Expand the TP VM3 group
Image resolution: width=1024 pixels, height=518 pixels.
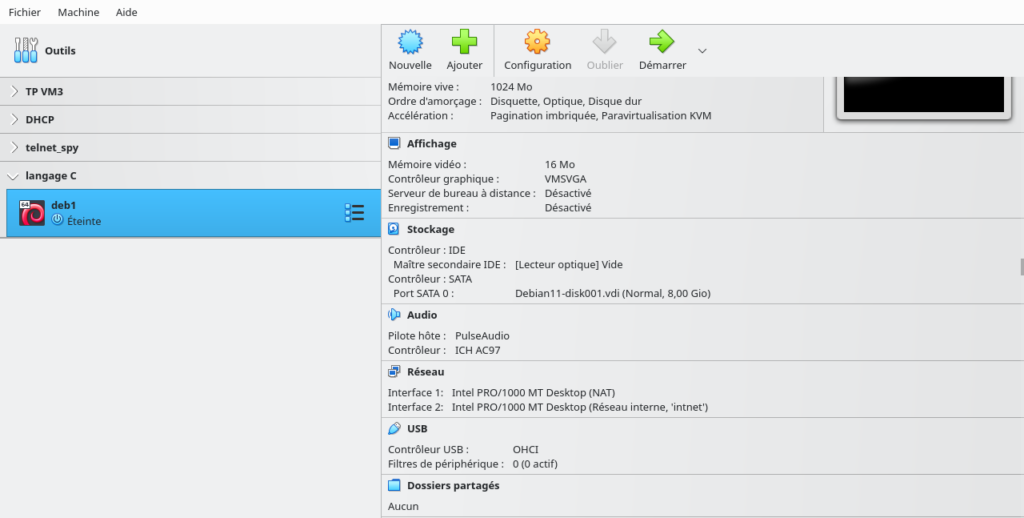point(14,91)
